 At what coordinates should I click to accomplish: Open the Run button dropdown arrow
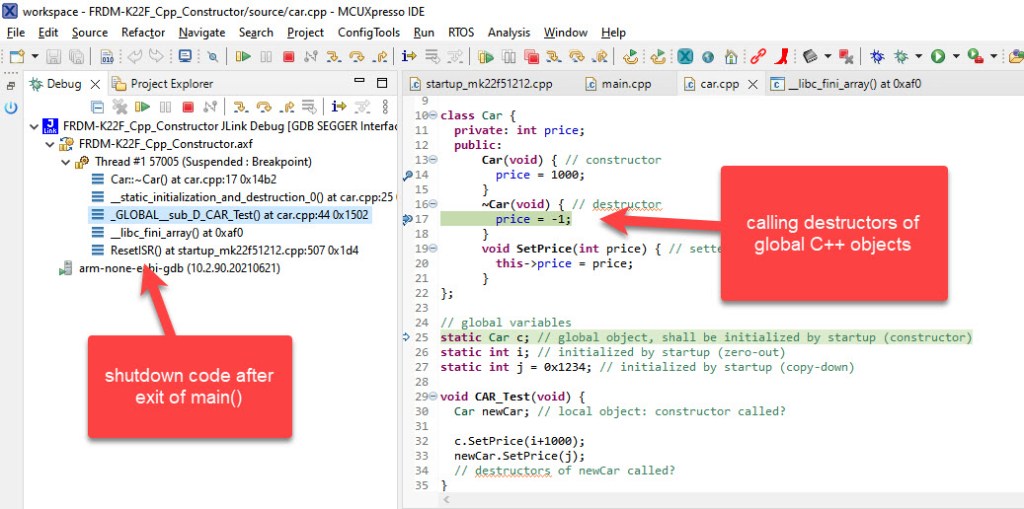coord(956,57)
